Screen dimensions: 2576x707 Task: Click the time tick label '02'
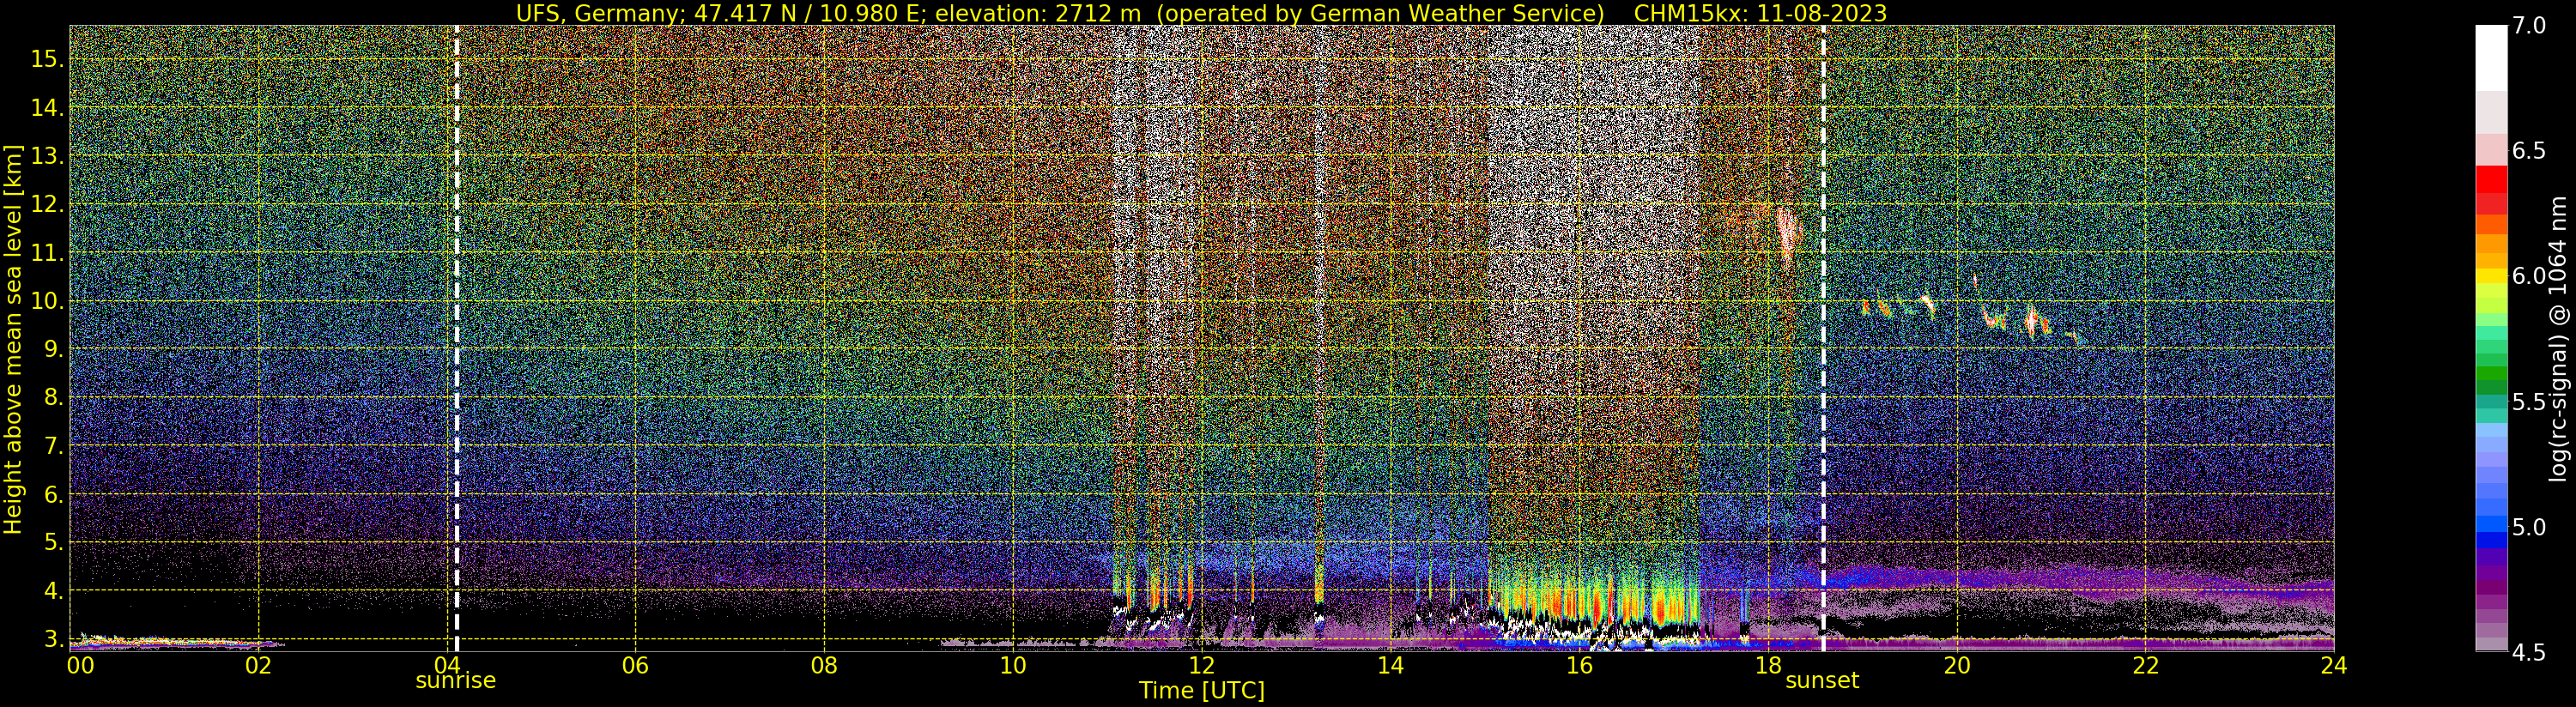click(x=258, y=666)
